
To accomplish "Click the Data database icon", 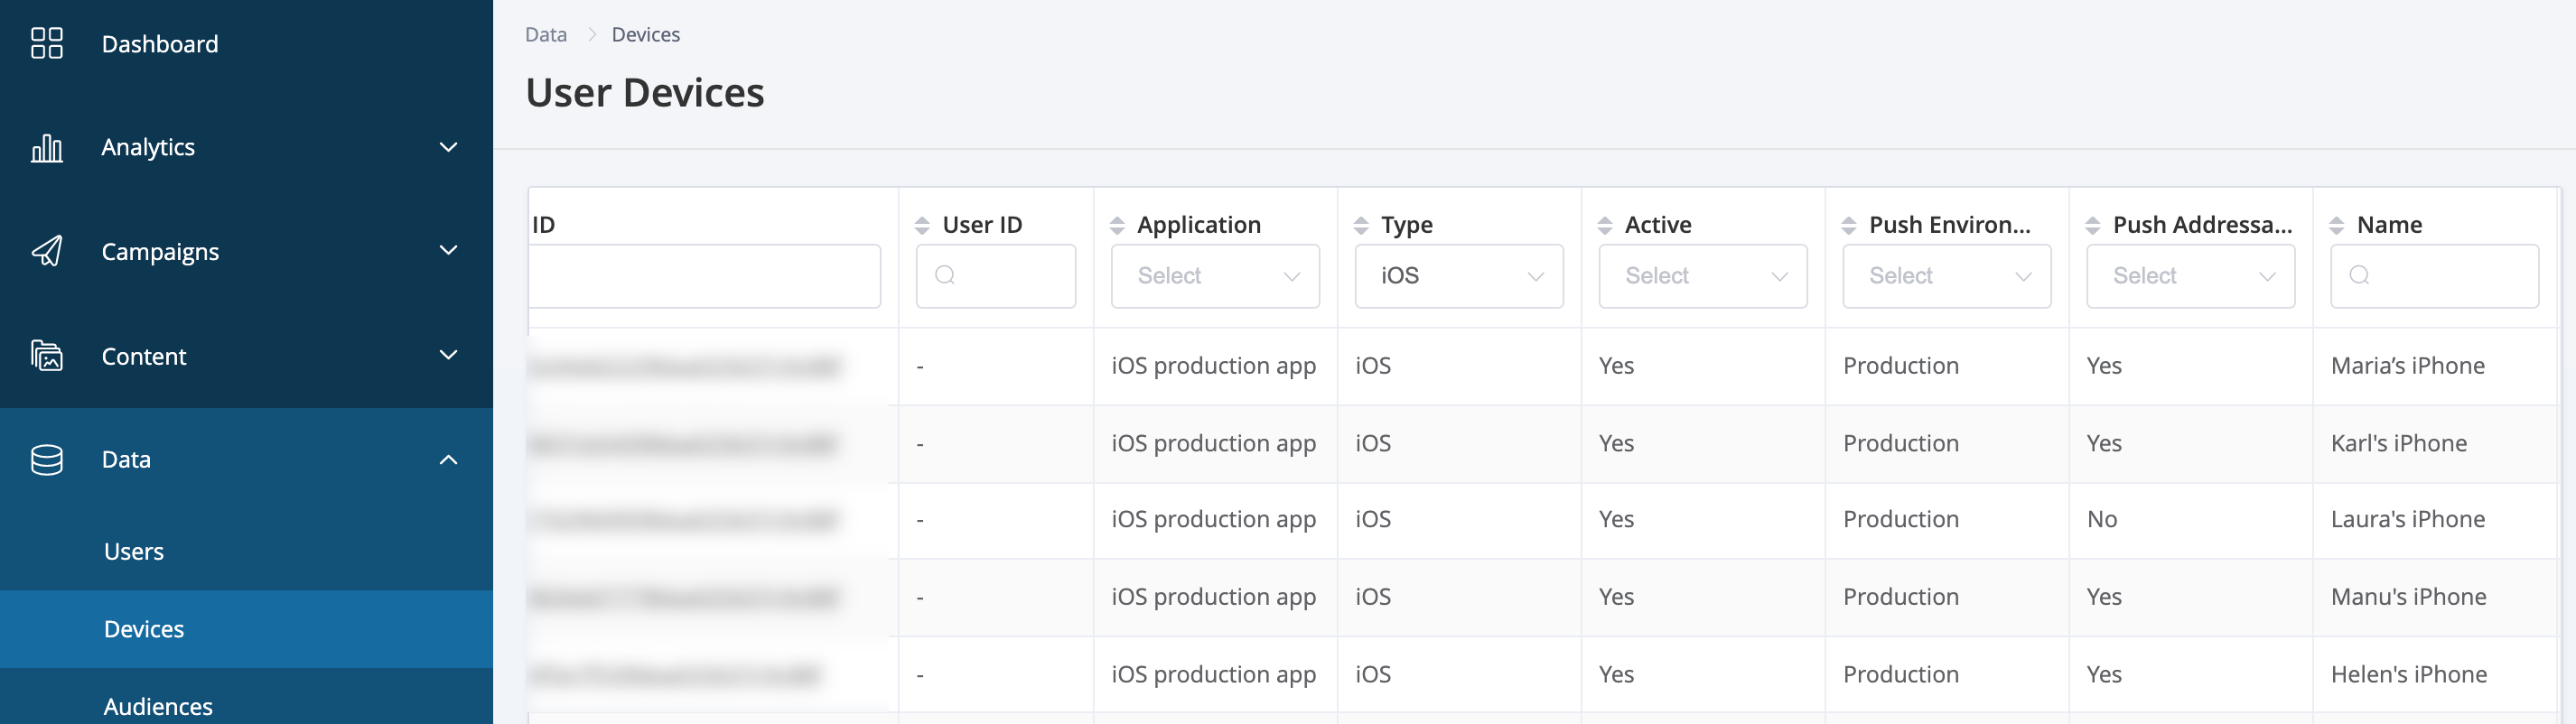I will pos(46,460).
